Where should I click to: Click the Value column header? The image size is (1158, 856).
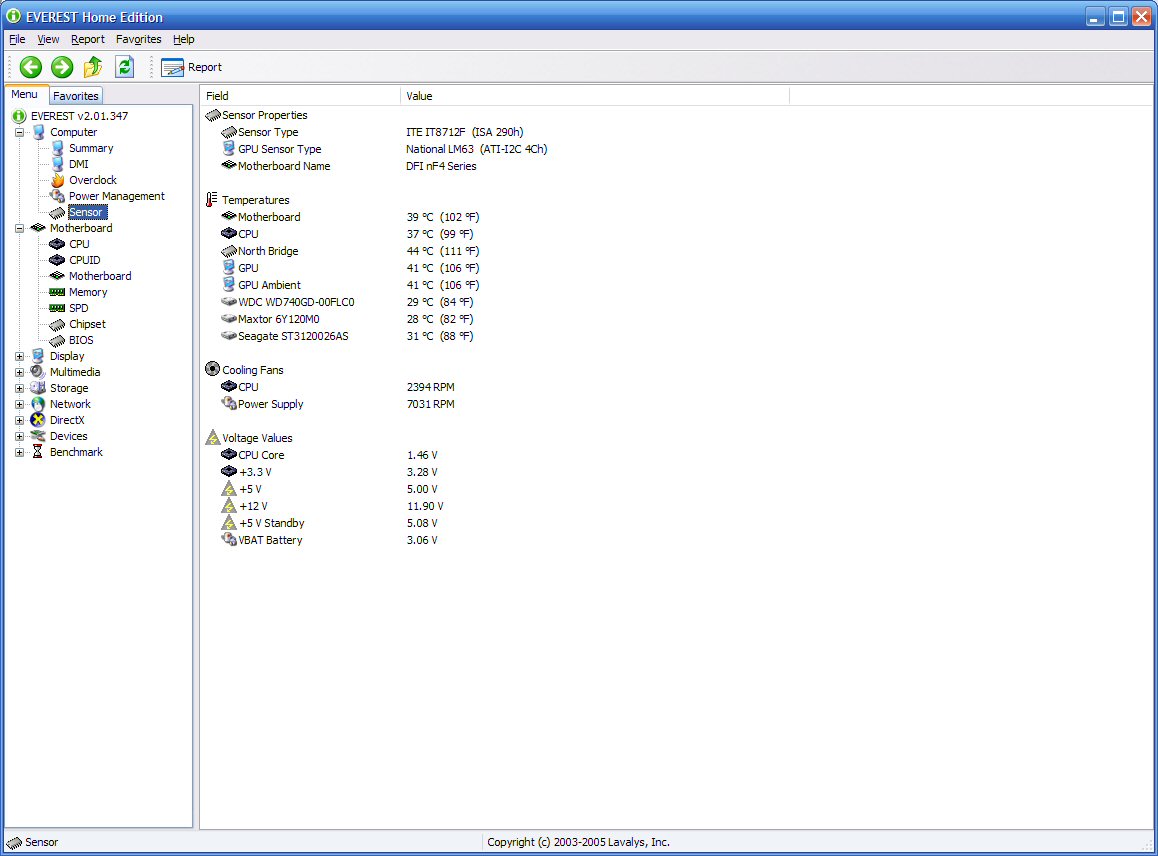pyautogui.click(x=595, y=96)
